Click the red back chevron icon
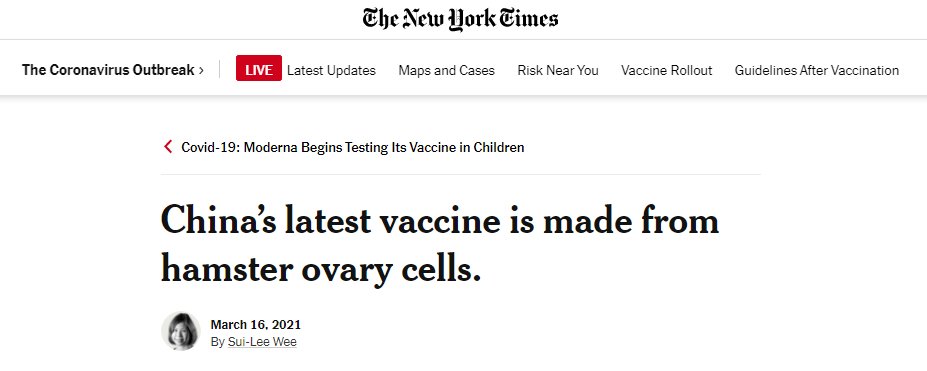This screenshot has height=371, width=927. [x=168, y=147]
